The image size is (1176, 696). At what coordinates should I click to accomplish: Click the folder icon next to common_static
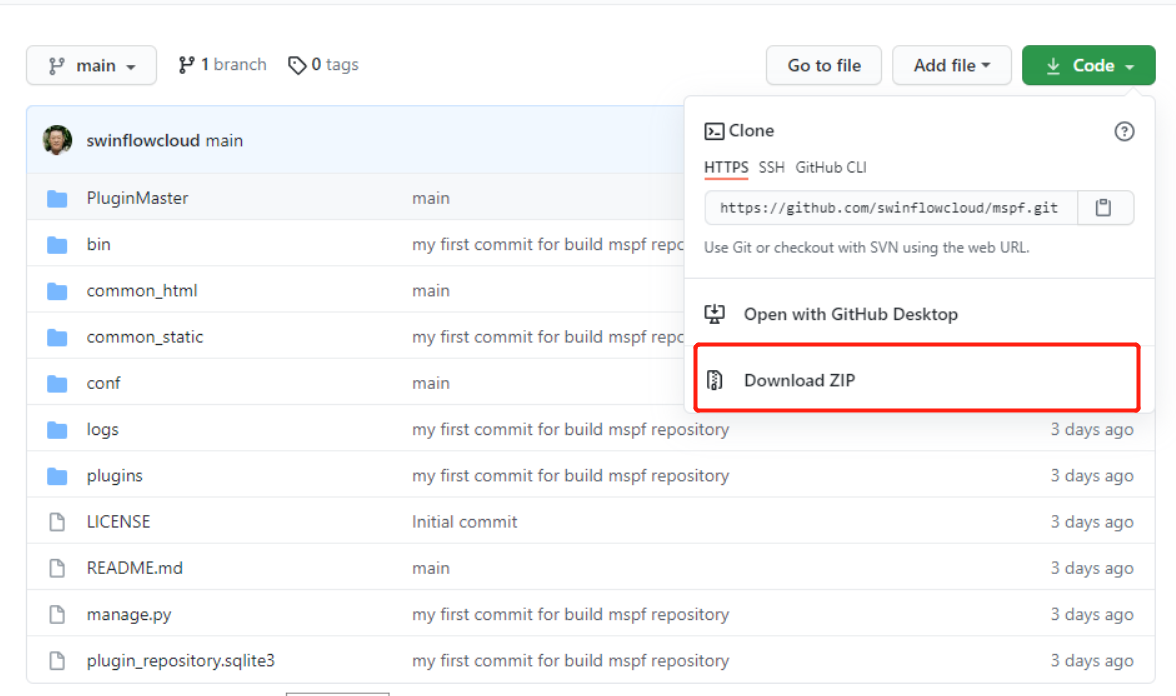57,338
